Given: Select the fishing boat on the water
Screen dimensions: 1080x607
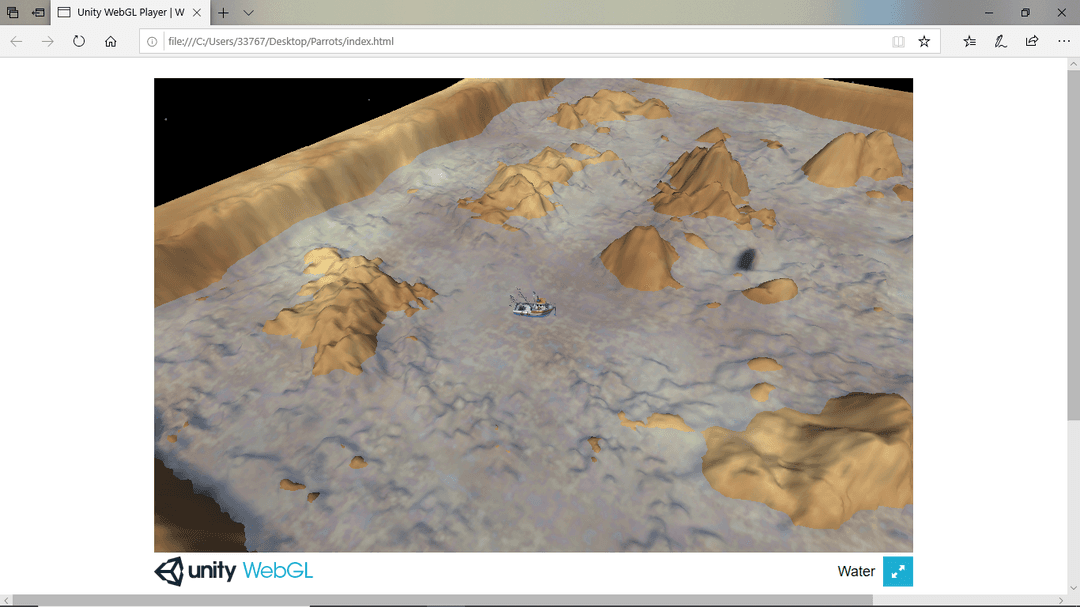Looking at the screenshot, I should tap(532, 306).
